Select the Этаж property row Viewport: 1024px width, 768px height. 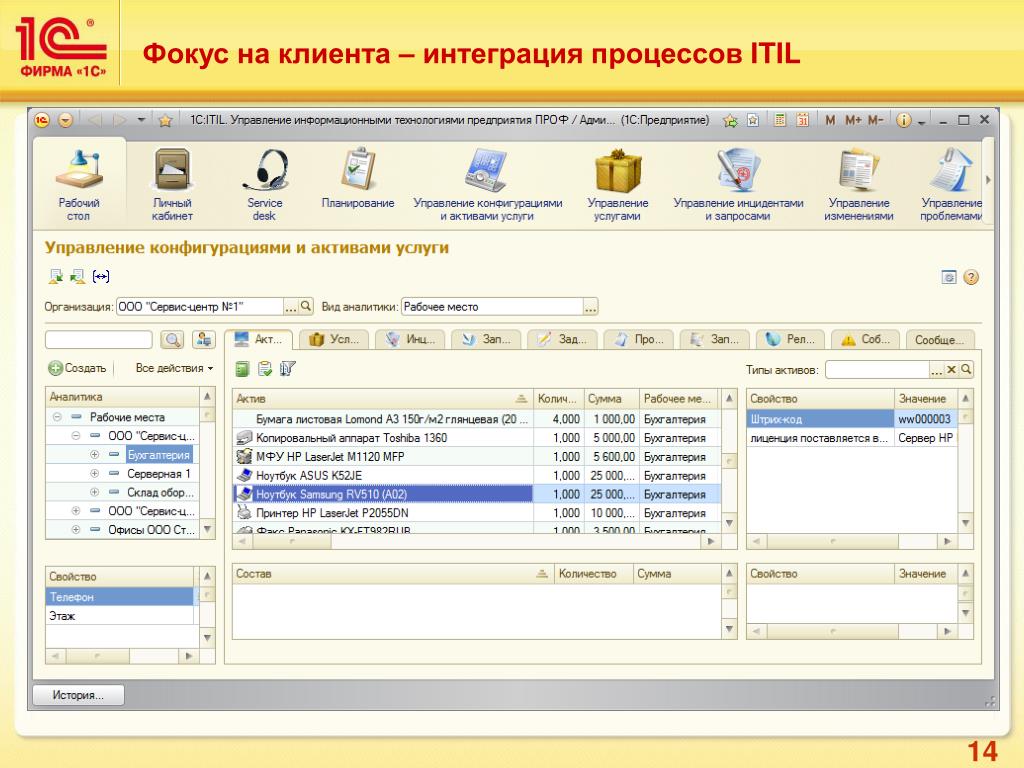pos(120,616)
